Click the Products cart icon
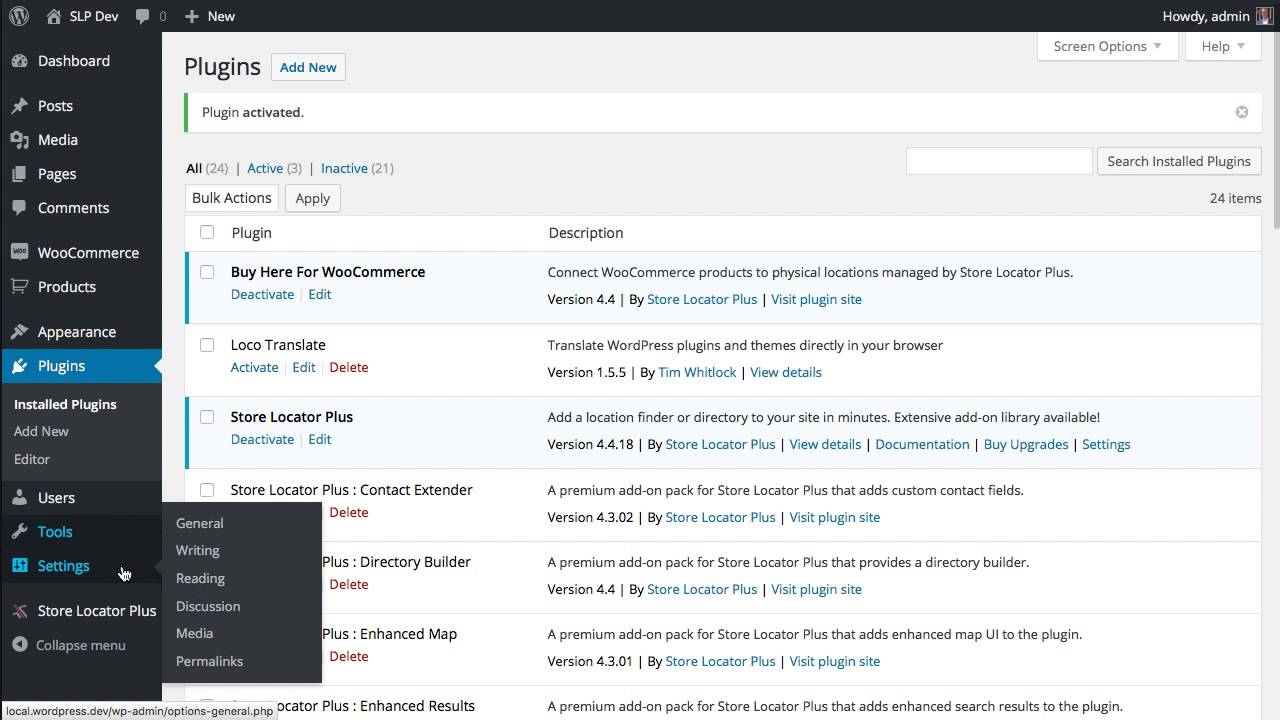Screen dimensions: 1280x720 point(19,287)
